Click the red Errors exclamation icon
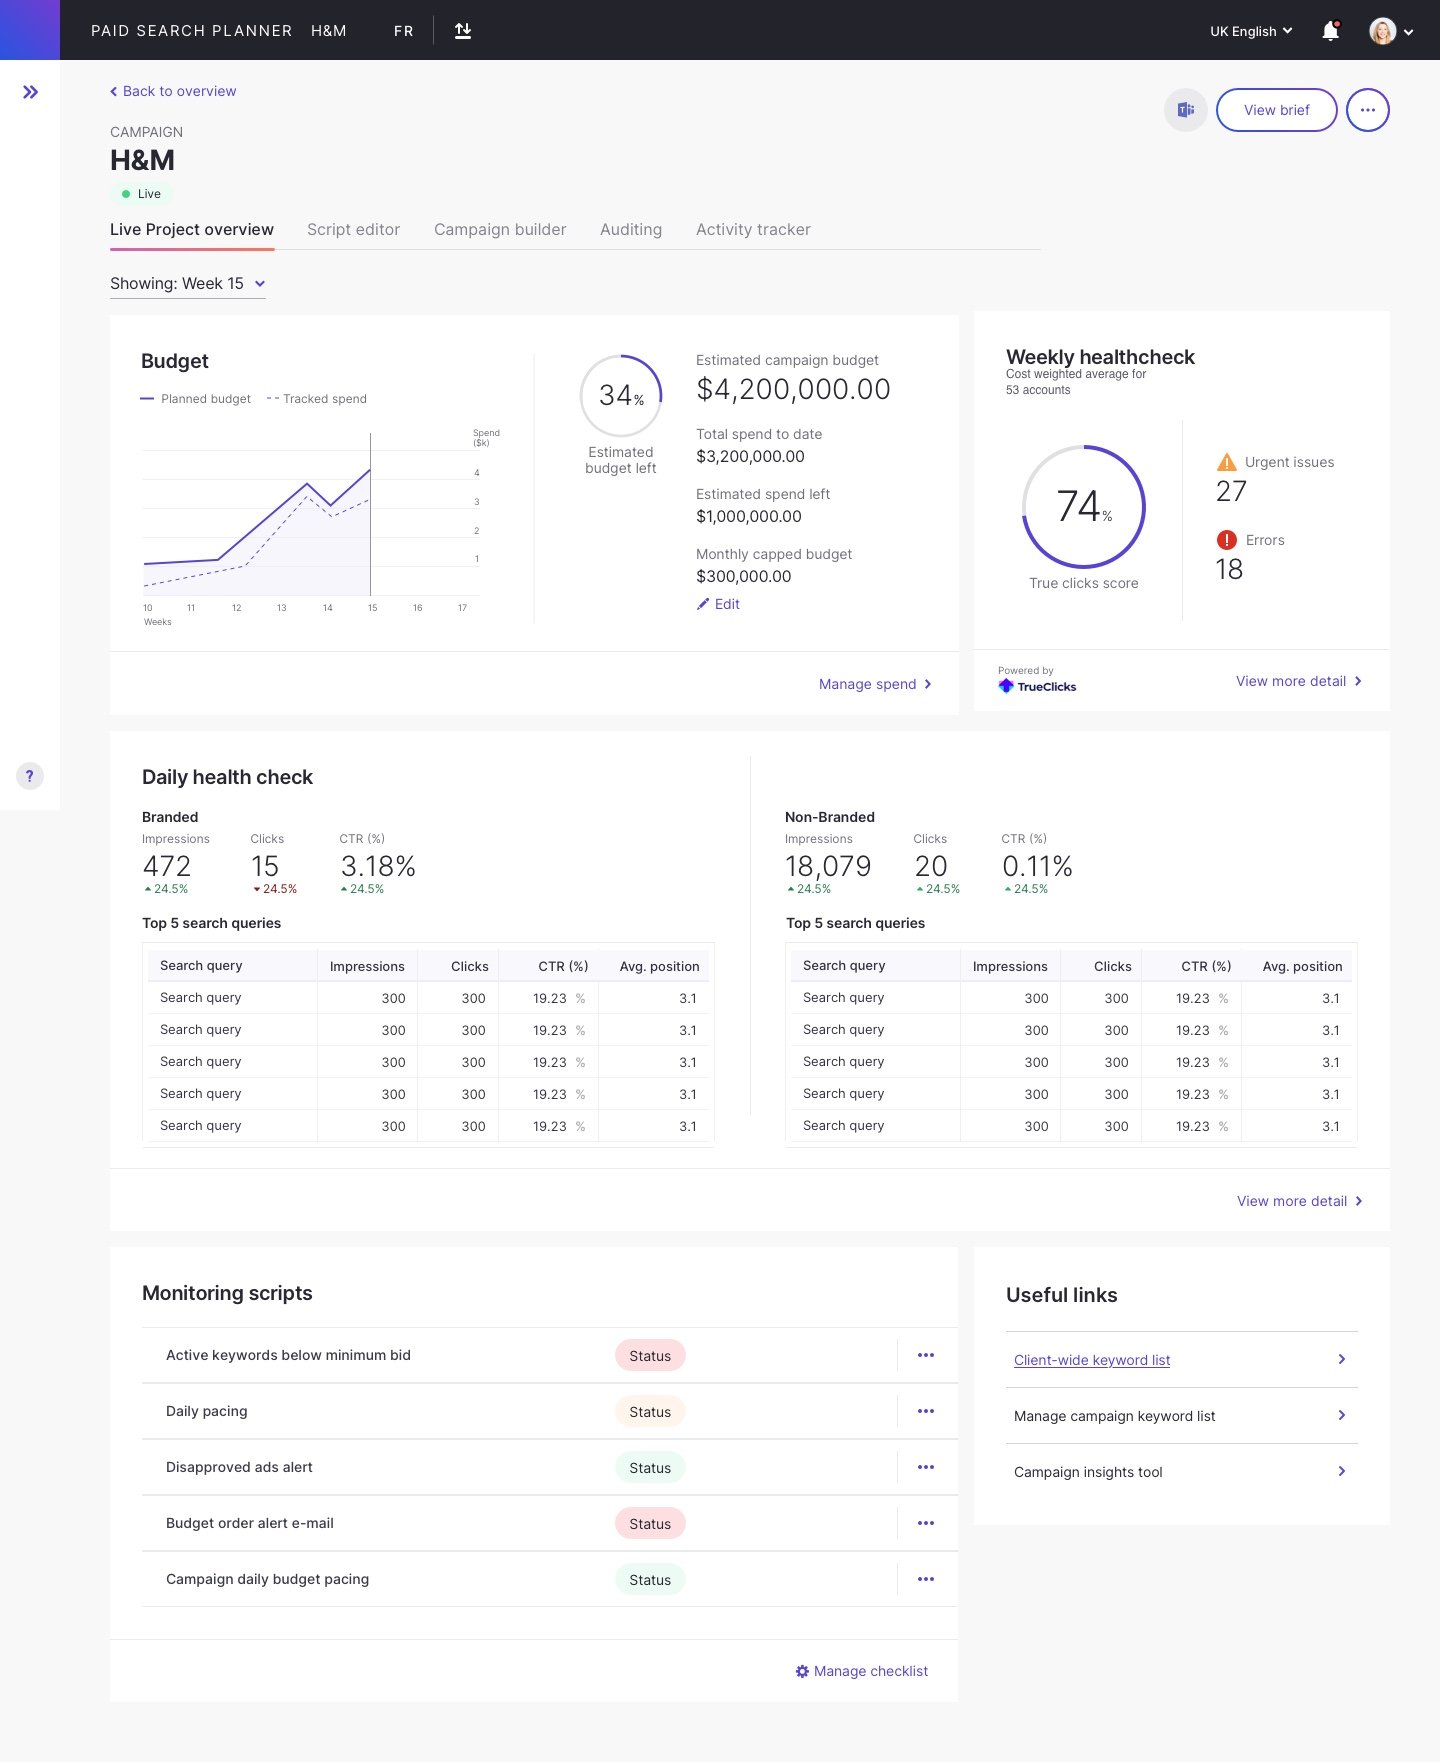 [x=1227, y=540]
